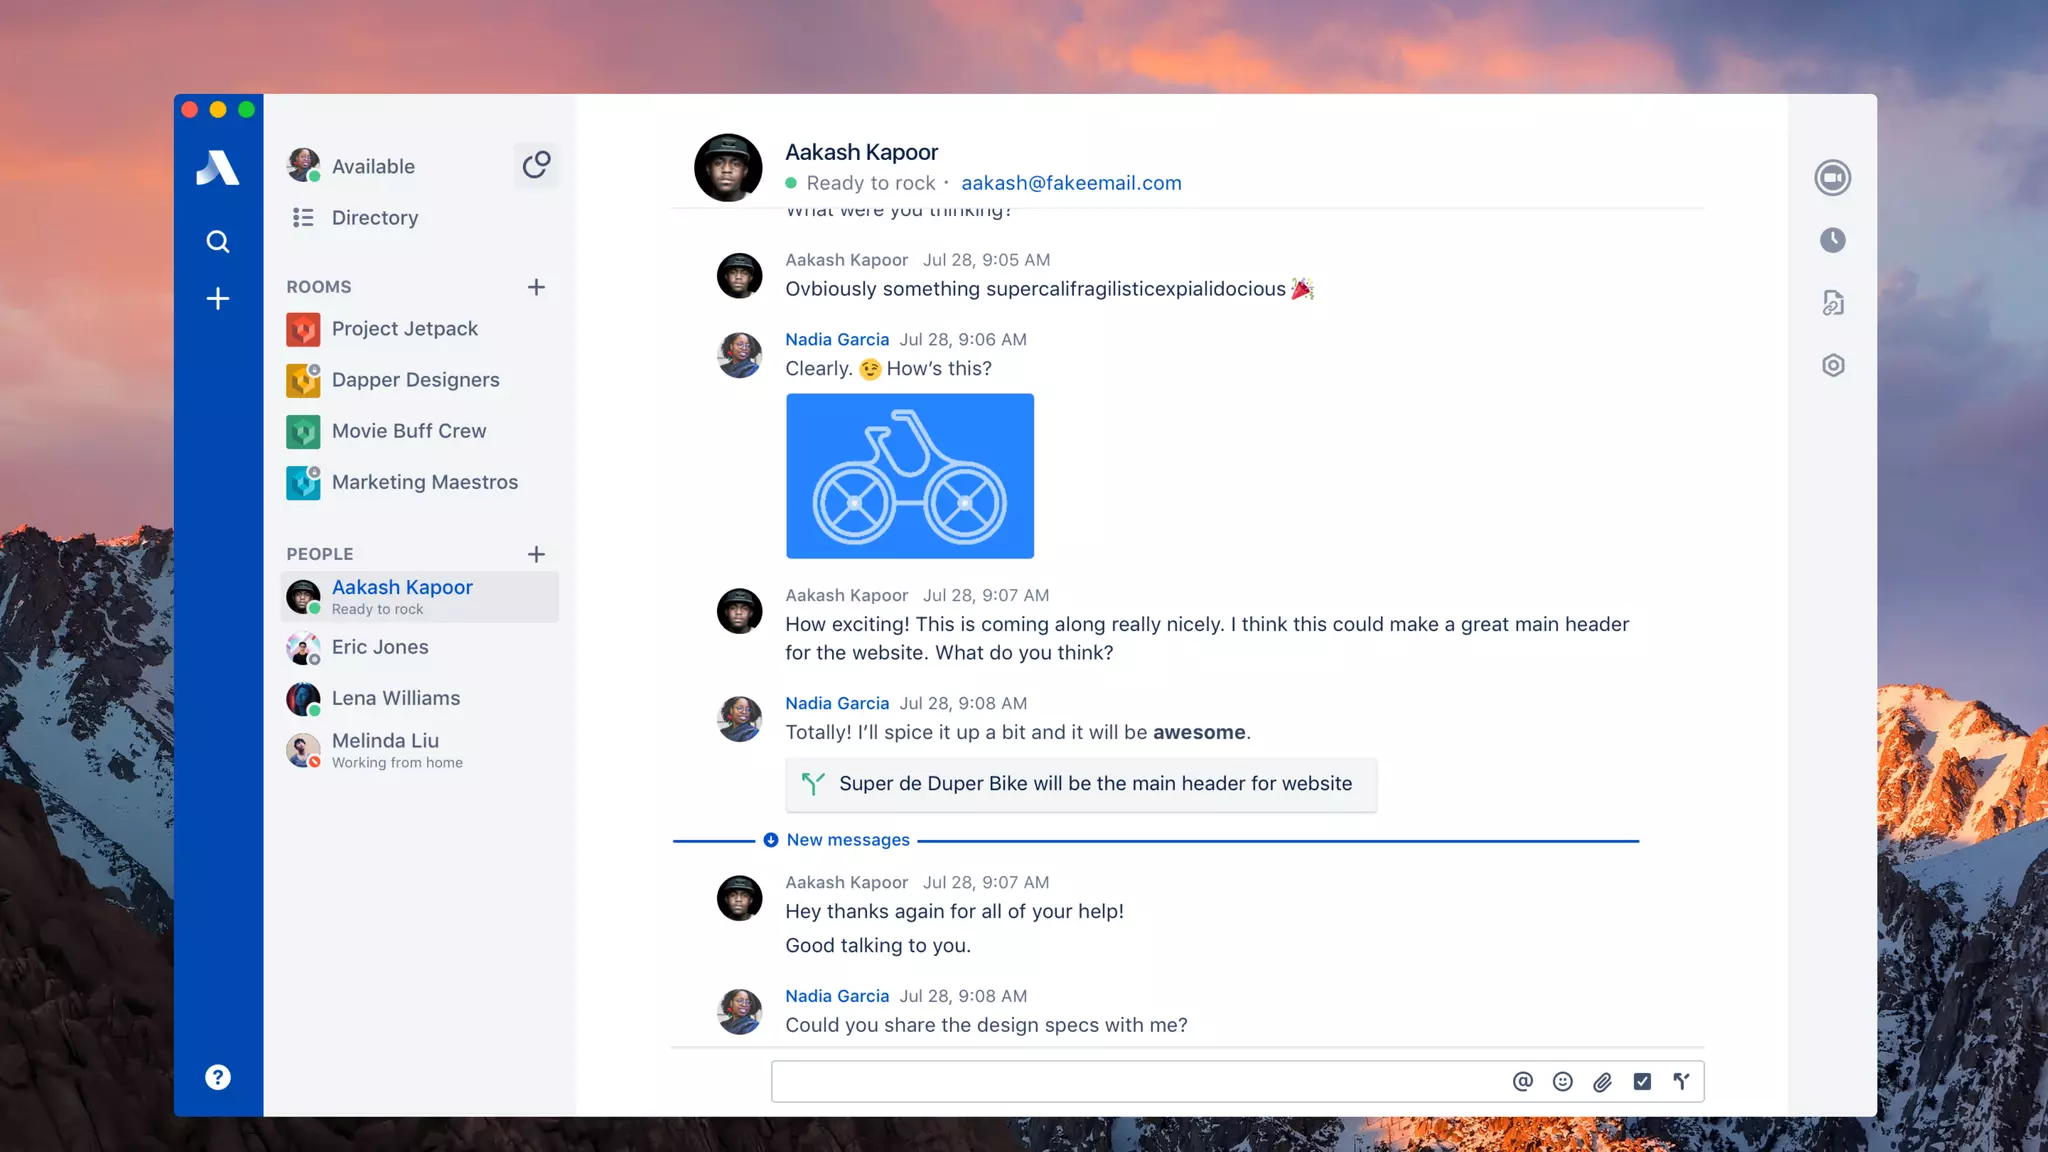Create a decision with the arrow icon

pos(1681,1081)
